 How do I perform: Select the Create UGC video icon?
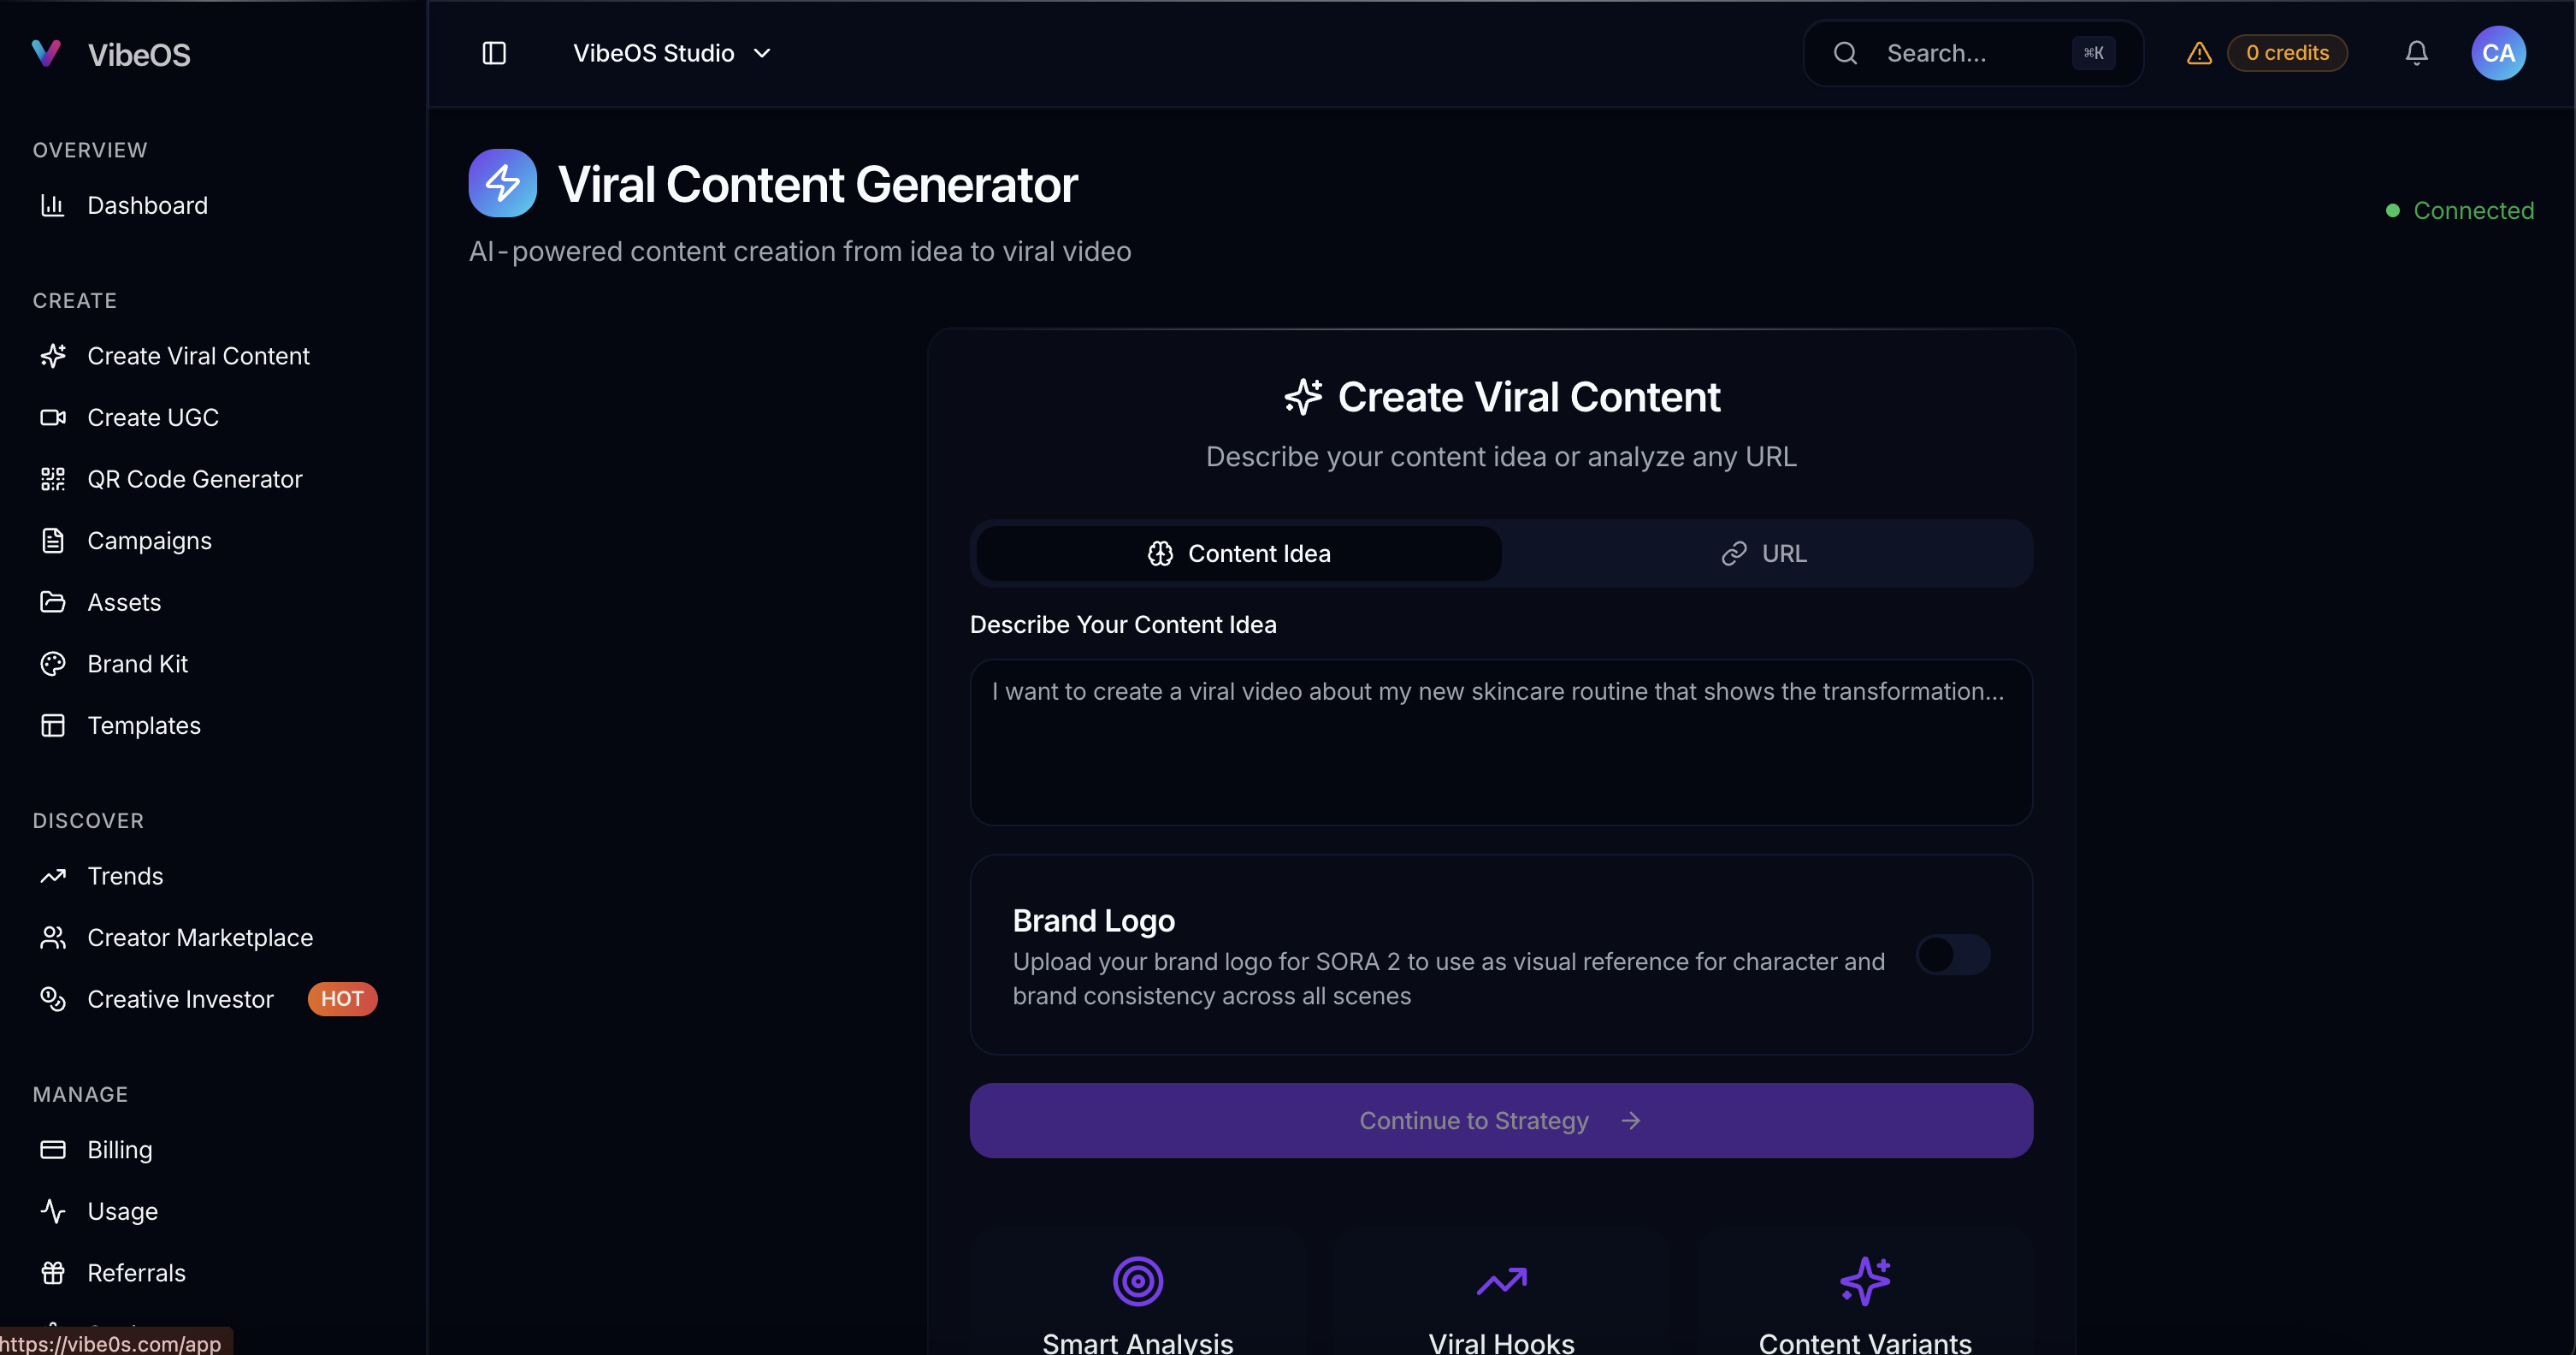coord(53,417)
